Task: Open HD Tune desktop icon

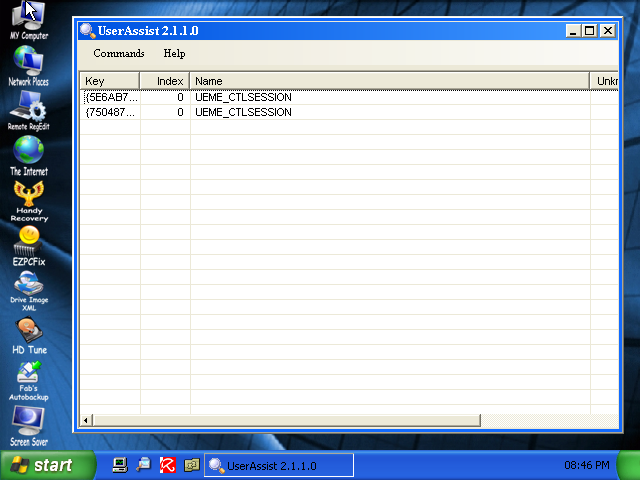Action: pyautogui.click(x=28, y=332)
